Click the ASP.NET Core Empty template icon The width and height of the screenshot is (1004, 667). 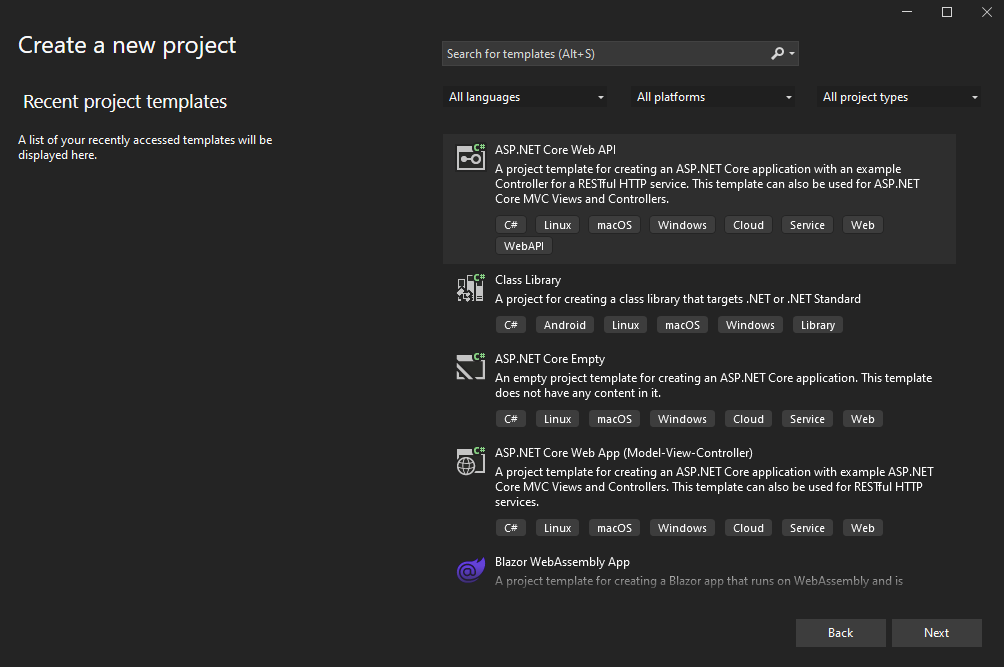[x=471, y=366]
